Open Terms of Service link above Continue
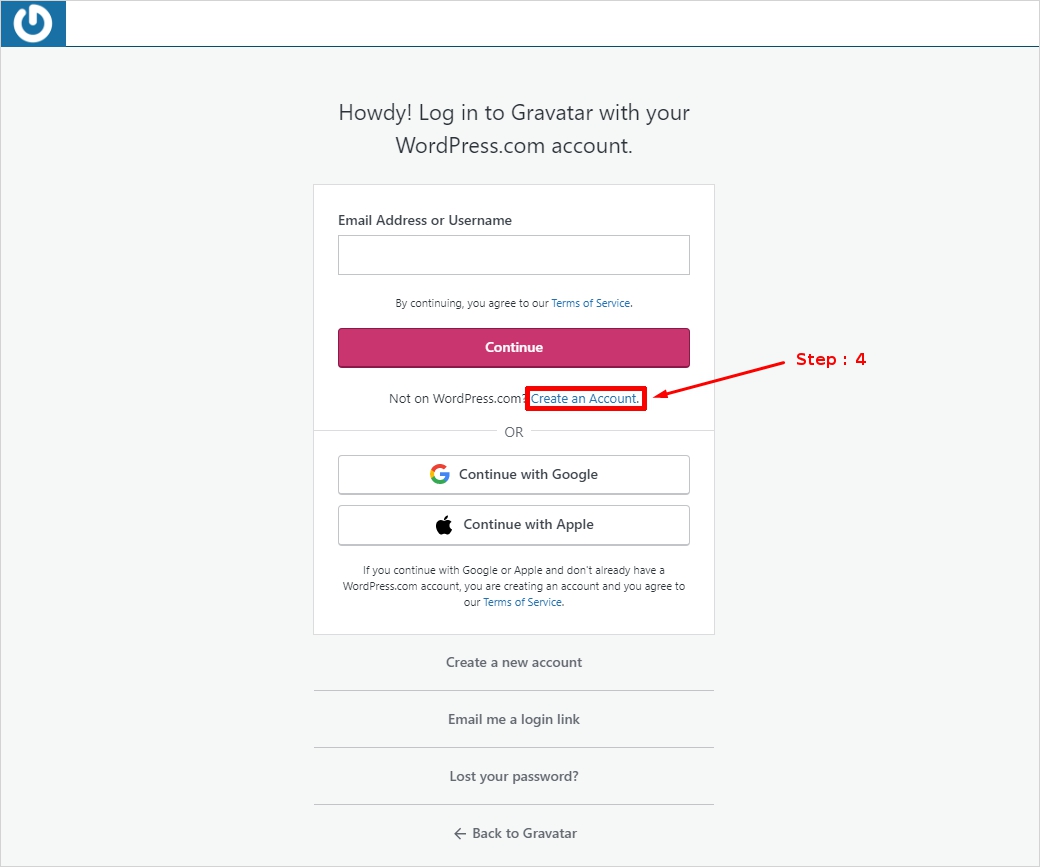Screen dimensions: 1040x867 tap(591, 303)
